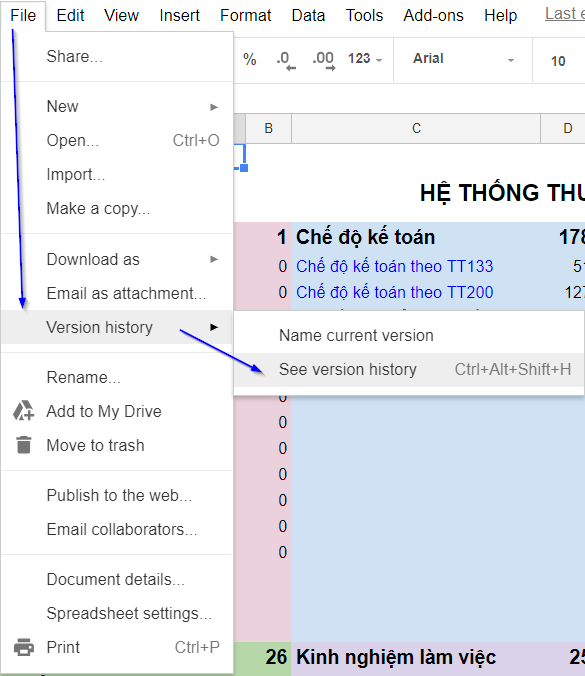Open the Help menu
The width and height of the screenshot is (585, 676).
(x=501, y=16)
